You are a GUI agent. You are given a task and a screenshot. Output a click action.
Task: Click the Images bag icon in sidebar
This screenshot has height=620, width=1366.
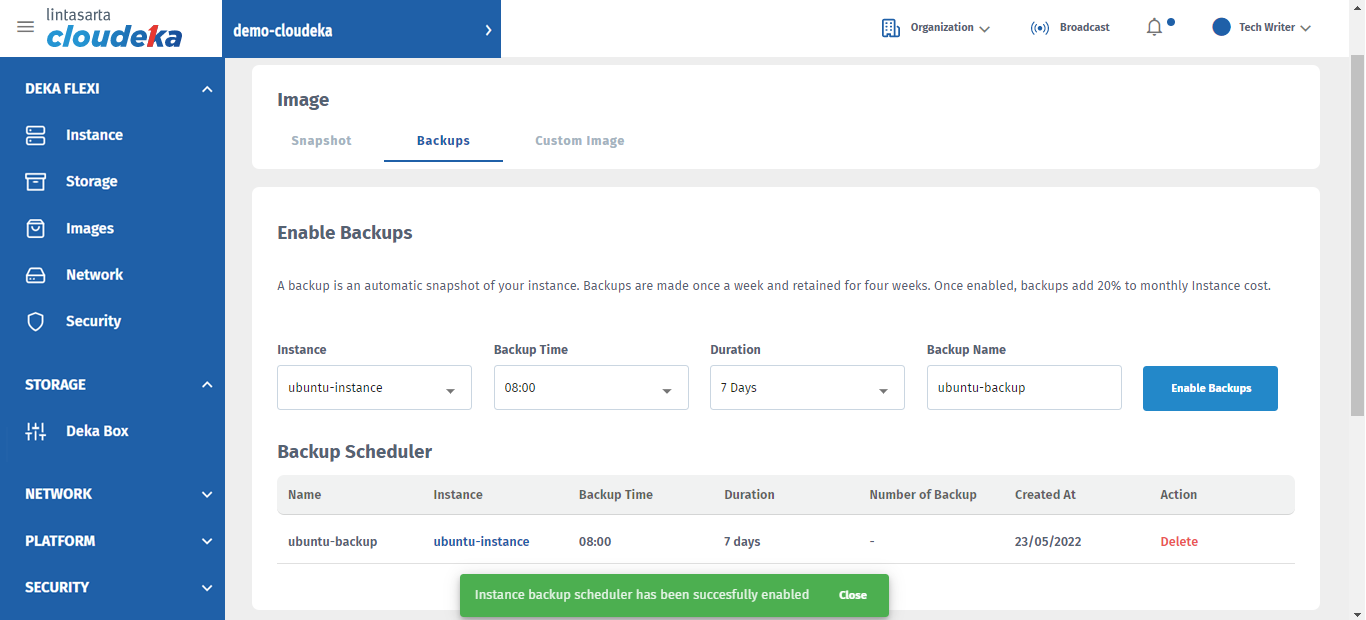click(x=36, y=229)
